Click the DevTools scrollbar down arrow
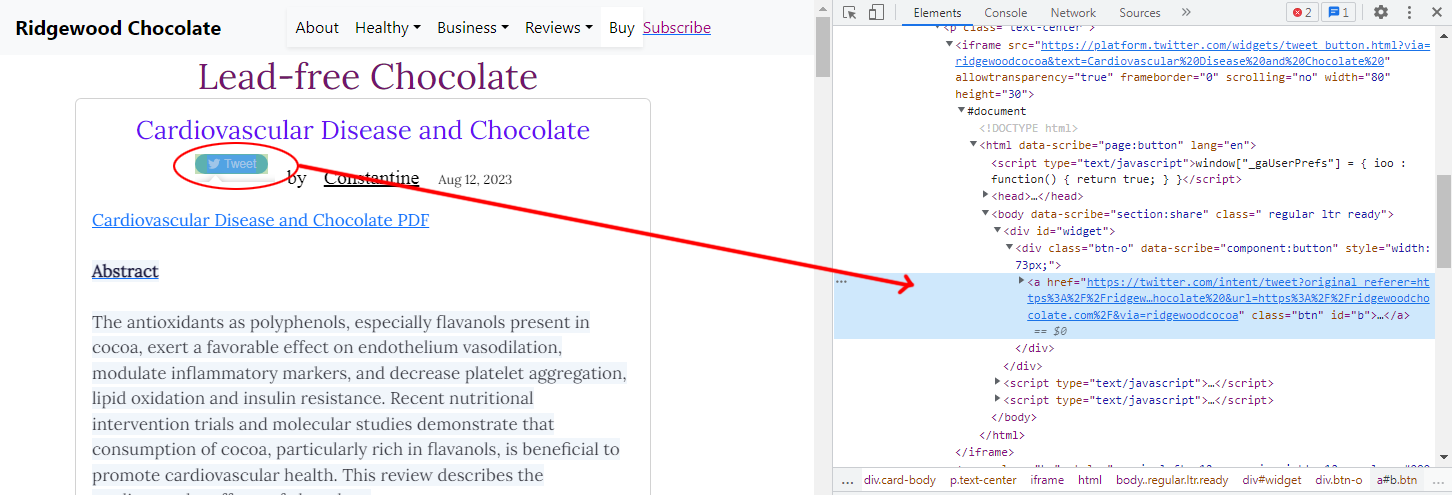Screen dimensions: 1452x495 coord(1444,459)
